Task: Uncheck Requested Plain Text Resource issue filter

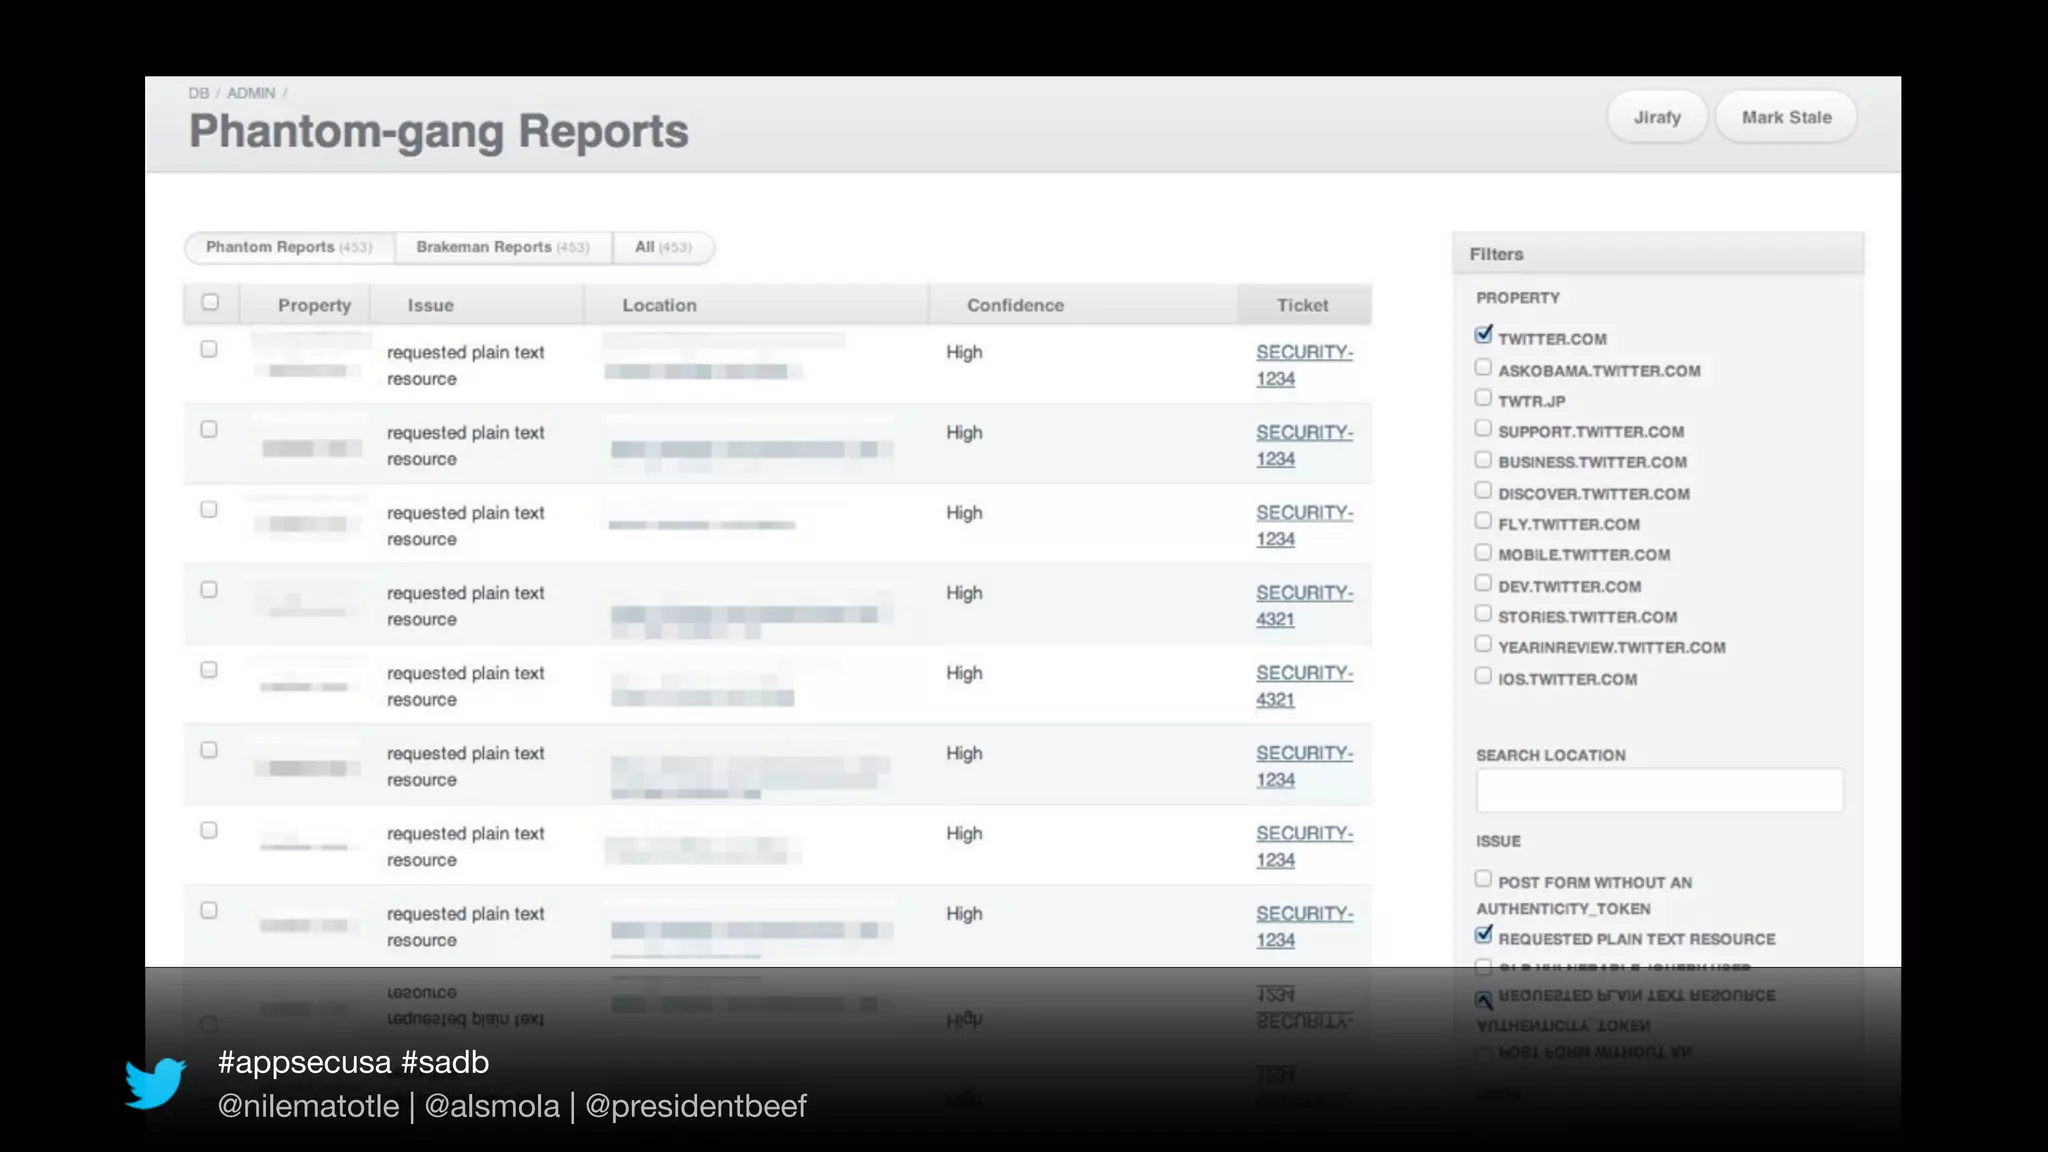Action: pyautogui.click(x=1483, y=935)
